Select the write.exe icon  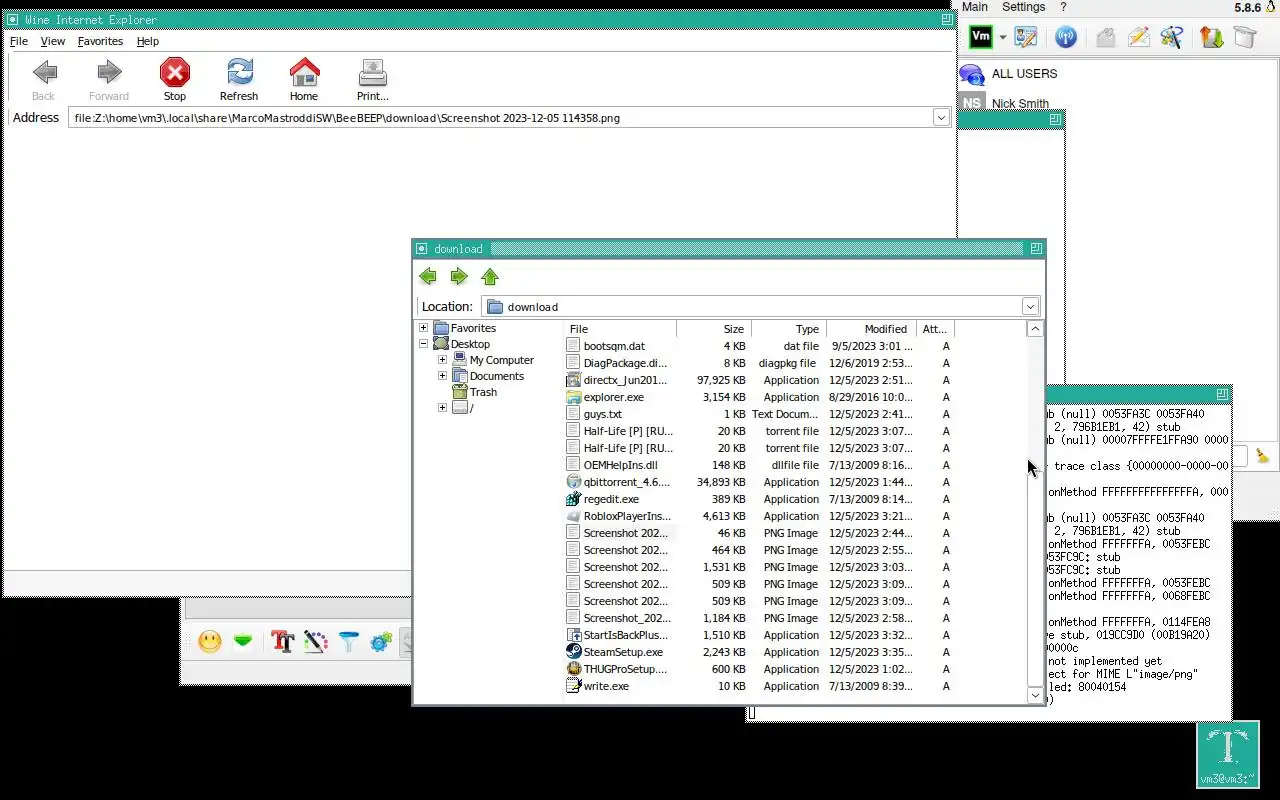[573, 686]
